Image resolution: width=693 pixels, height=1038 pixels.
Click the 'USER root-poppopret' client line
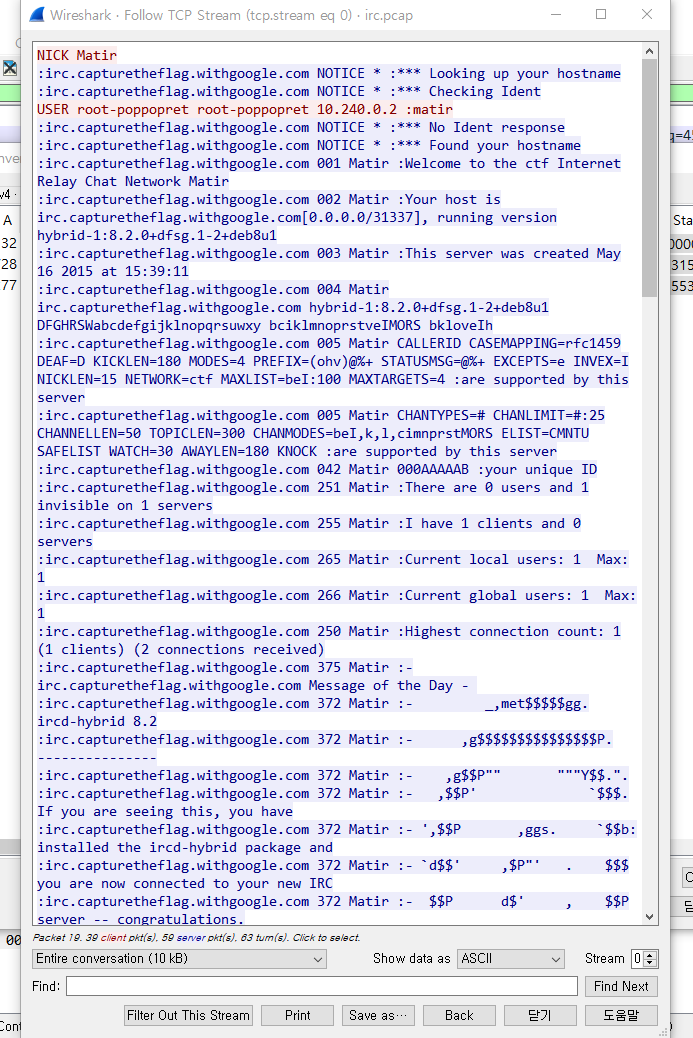pyautogui.click(x=245, y=109)
